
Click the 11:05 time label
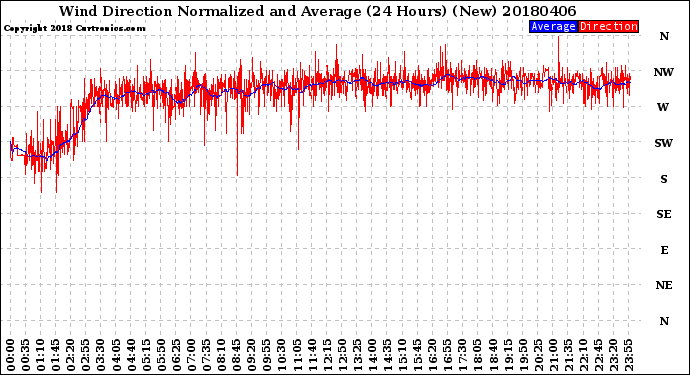pos(297,355)
